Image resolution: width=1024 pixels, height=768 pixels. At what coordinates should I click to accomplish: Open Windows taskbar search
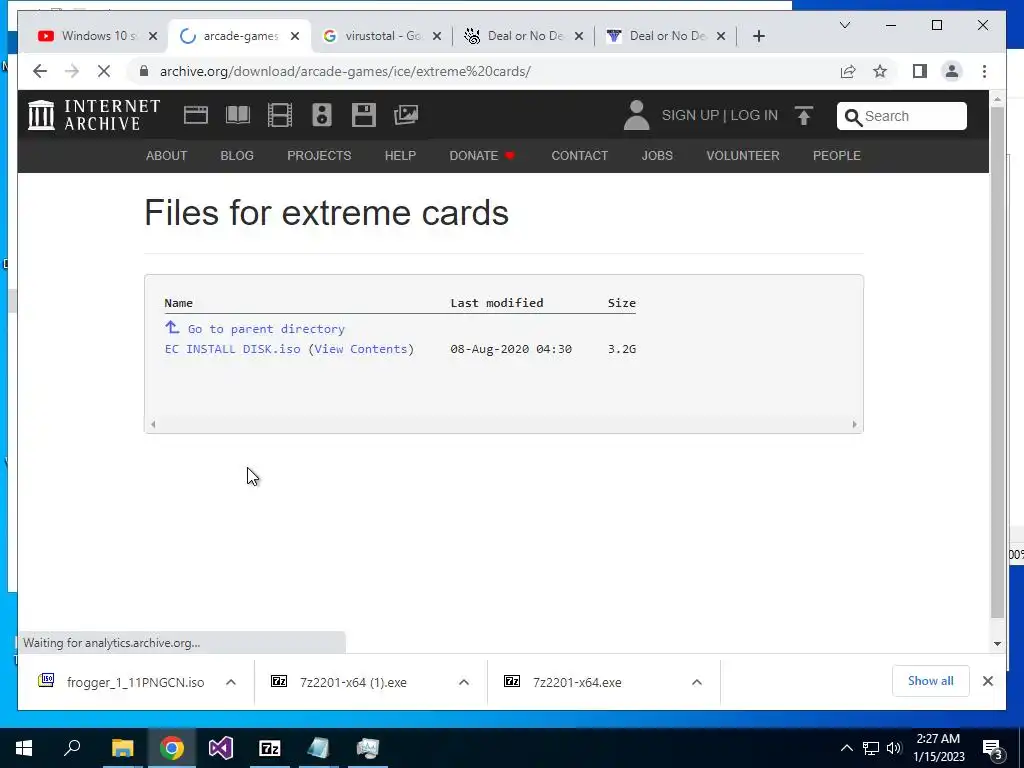click(72, 746)
